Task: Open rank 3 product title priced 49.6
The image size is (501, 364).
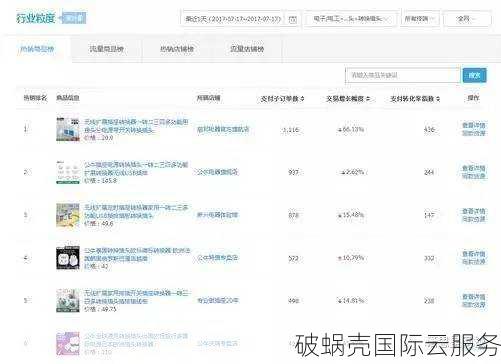Action: point(136,211)
